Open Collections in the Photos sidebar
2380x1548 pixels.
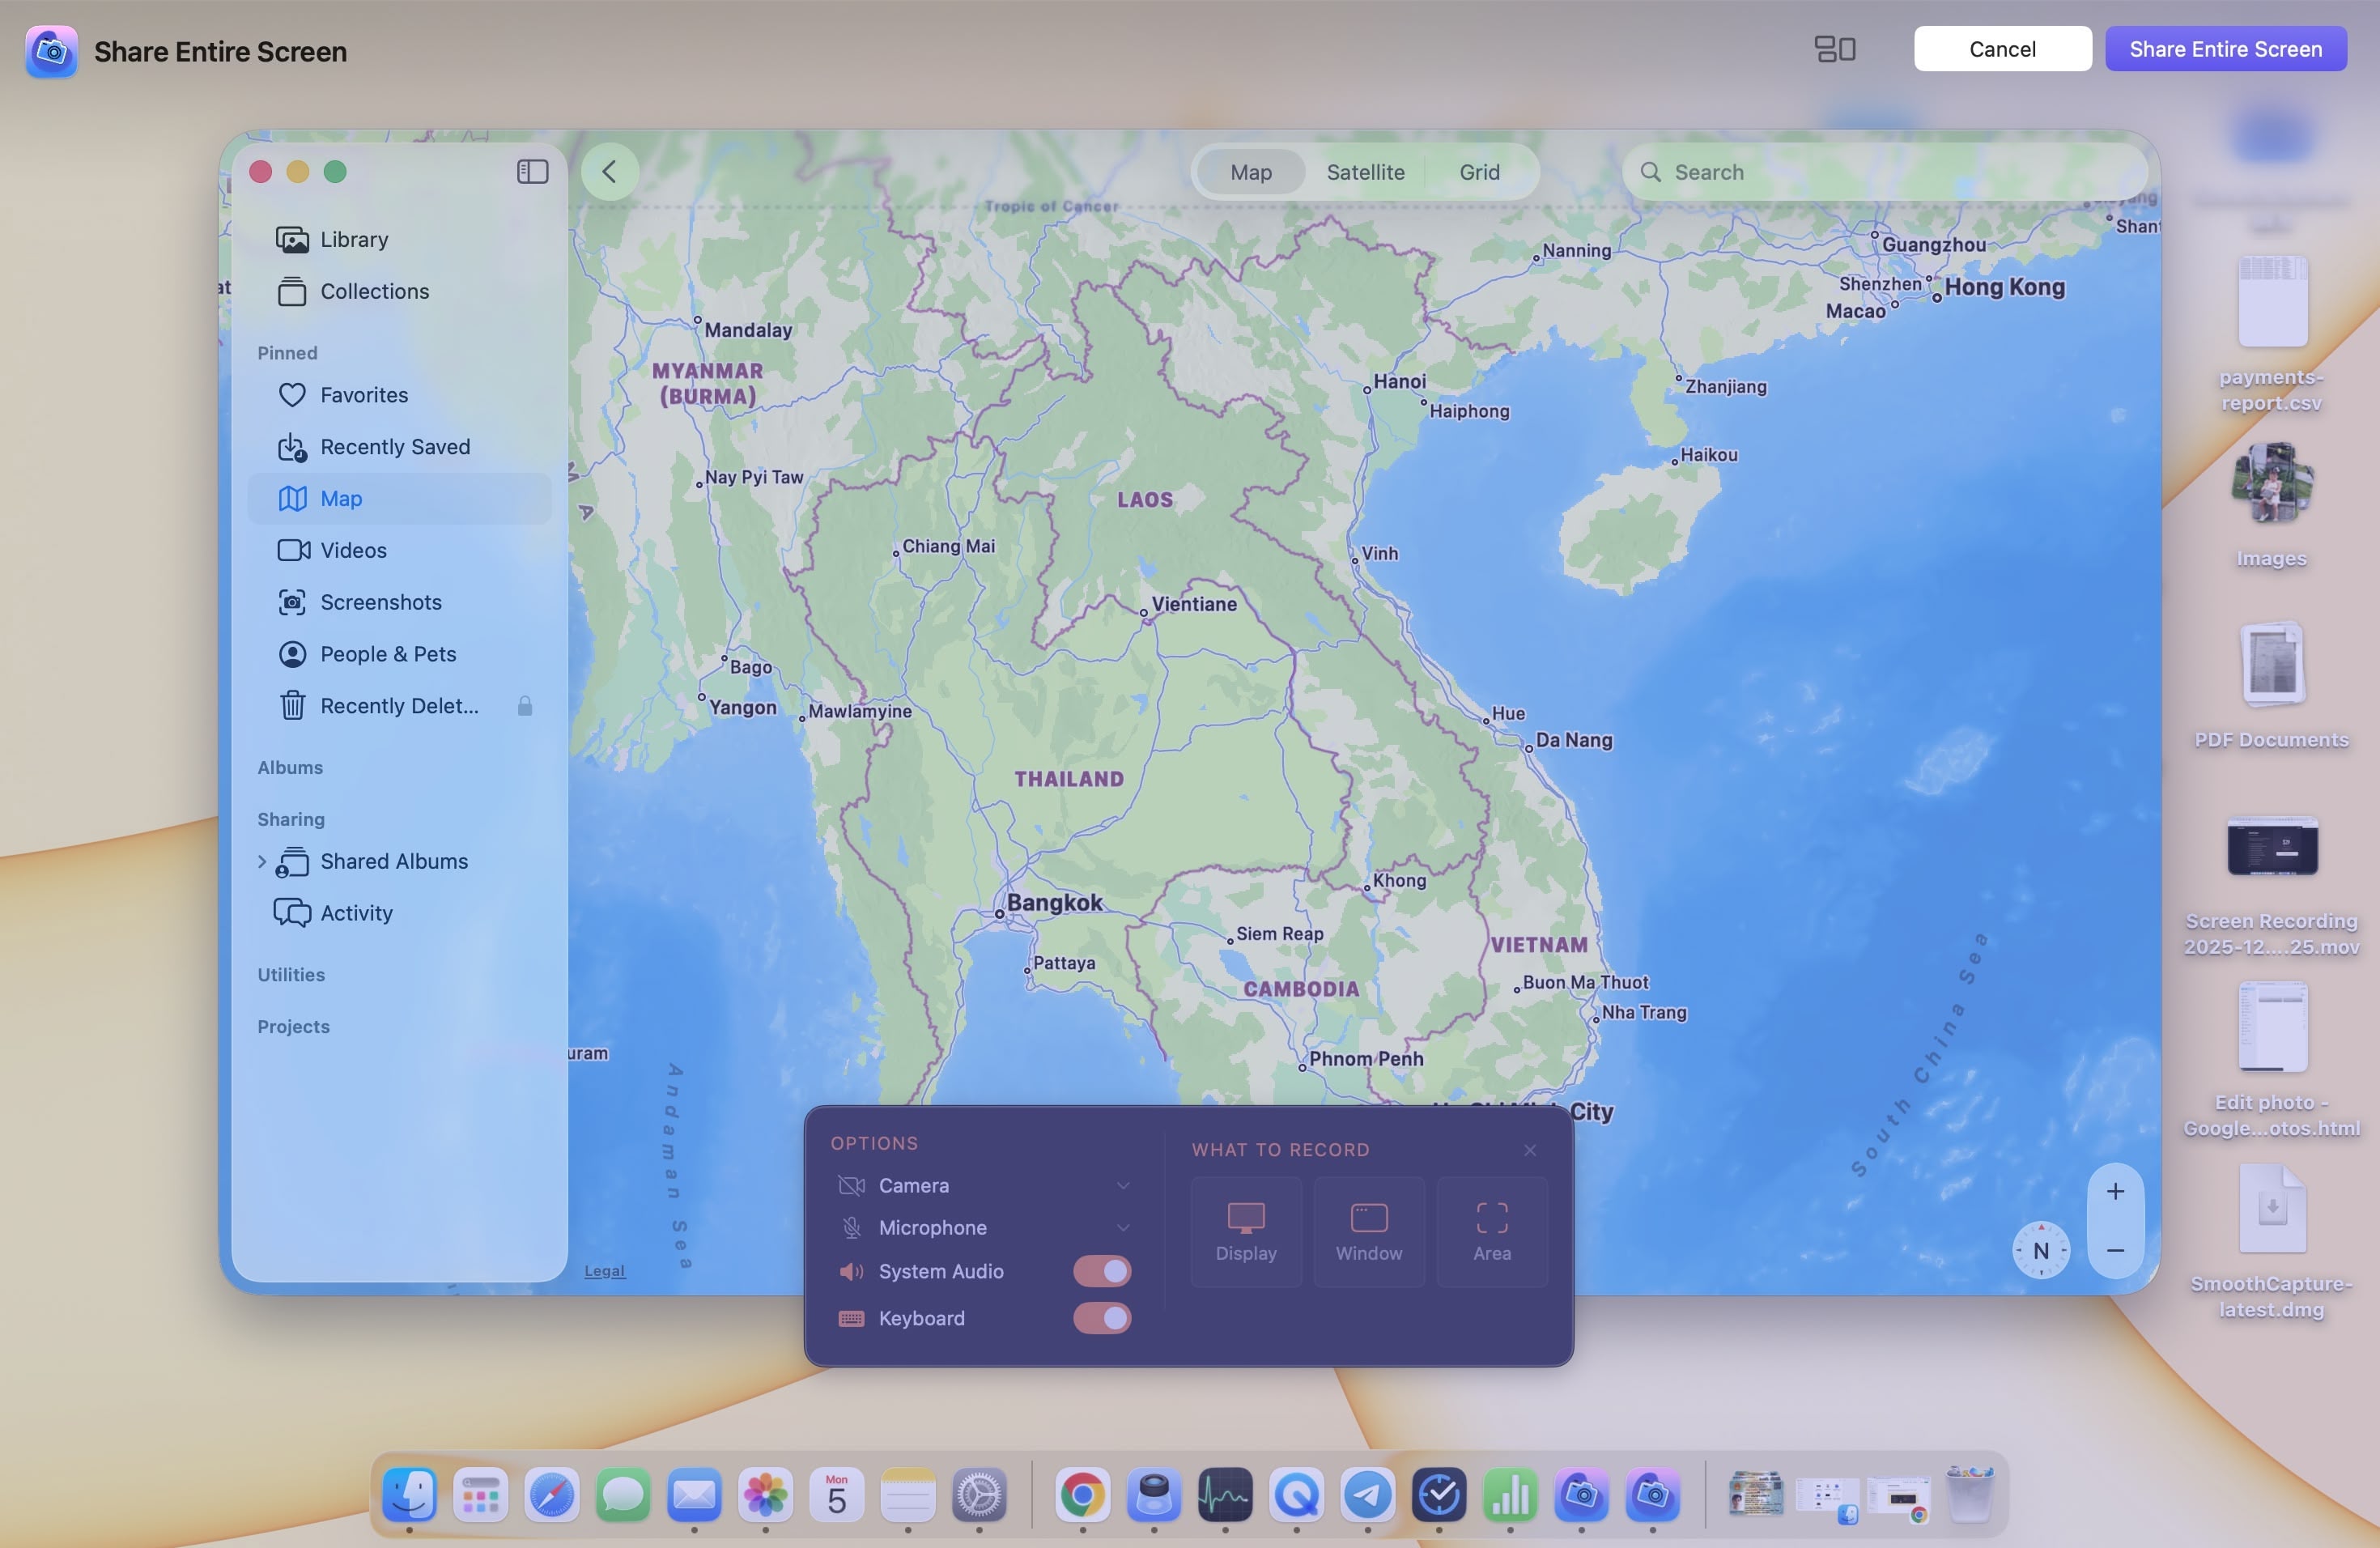pos(399,291)
